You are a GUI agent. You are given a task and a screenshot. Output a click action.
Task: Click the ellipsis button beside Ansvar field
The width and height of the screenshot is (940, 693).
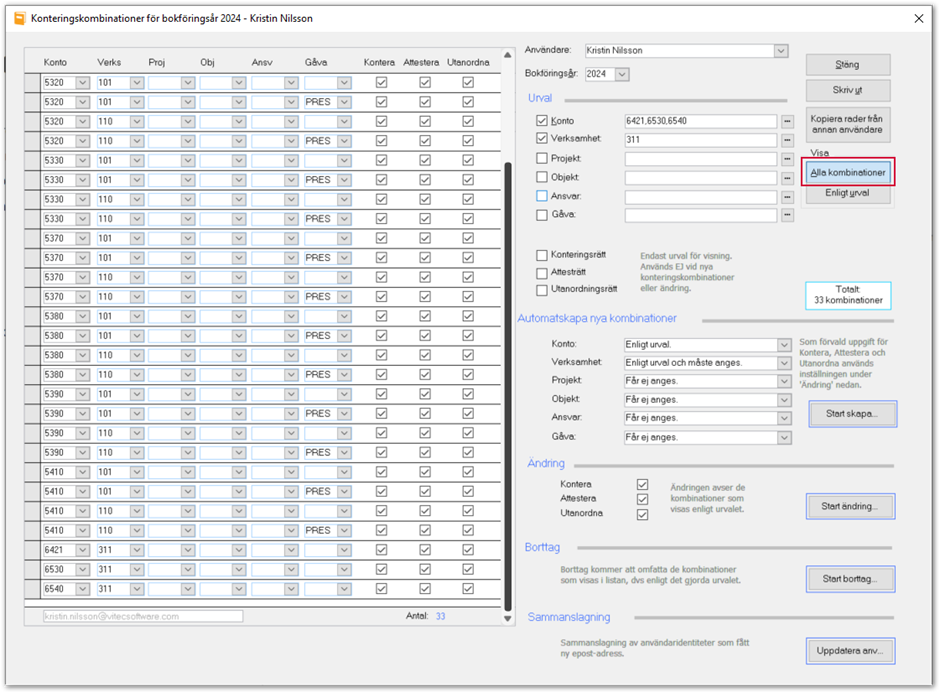click(787, 197)
